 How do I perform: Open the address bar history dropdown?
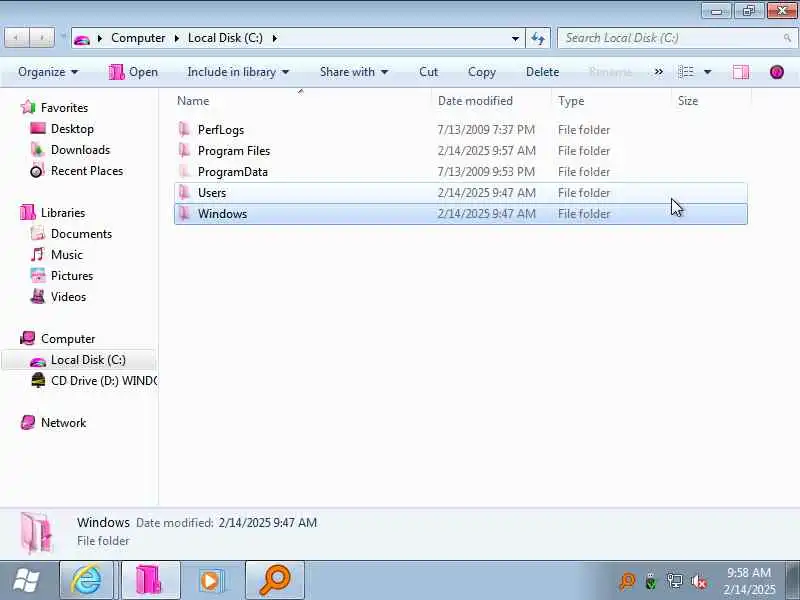click(515, 38)
